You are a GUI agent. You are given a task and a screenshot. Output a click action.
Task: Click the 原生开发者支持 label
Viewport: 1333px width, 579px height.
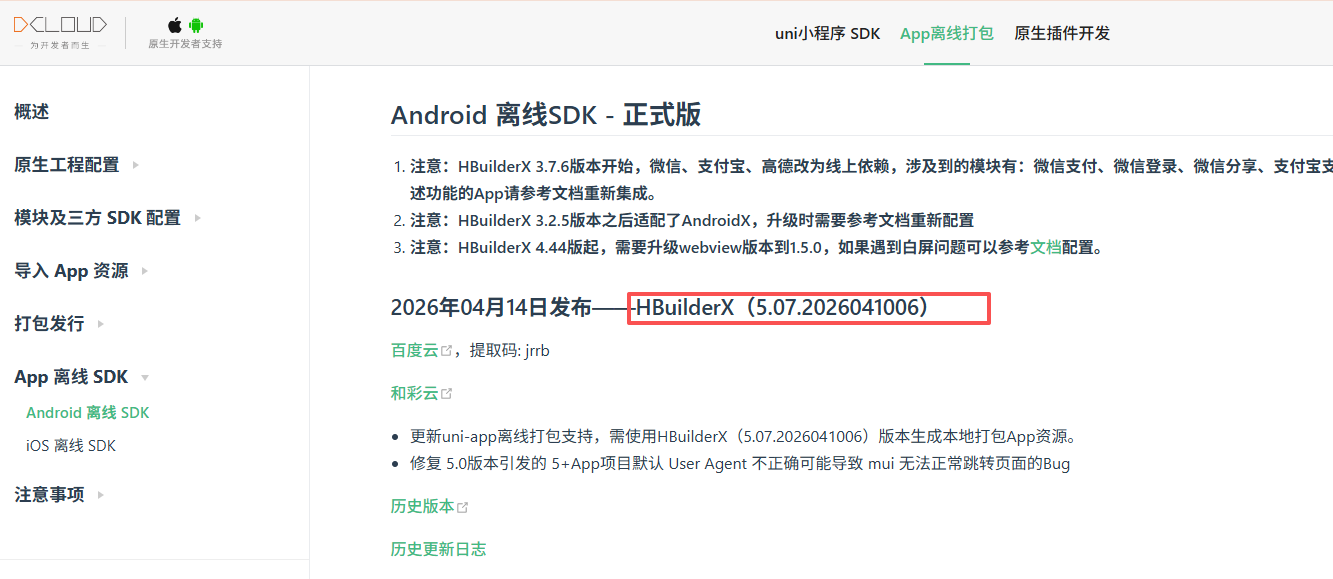click(185, 44)
